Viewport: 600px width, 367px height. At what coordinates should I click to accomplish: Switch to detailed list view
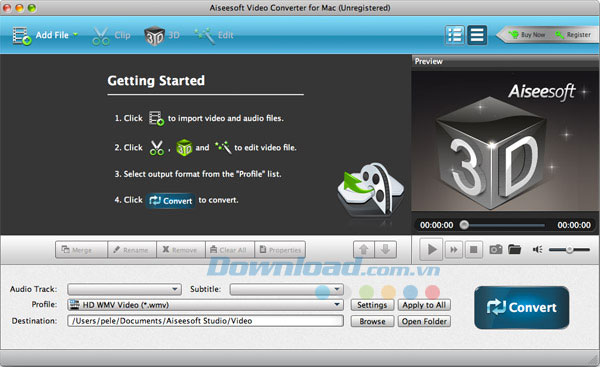[455, 35]
